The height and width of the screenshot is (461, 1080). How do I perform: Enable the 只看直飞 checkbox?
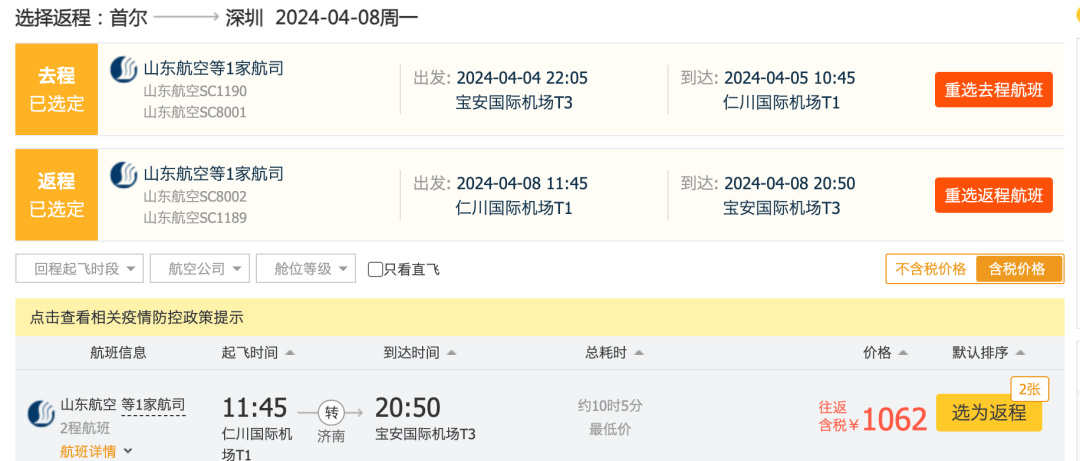pos(376,269)
